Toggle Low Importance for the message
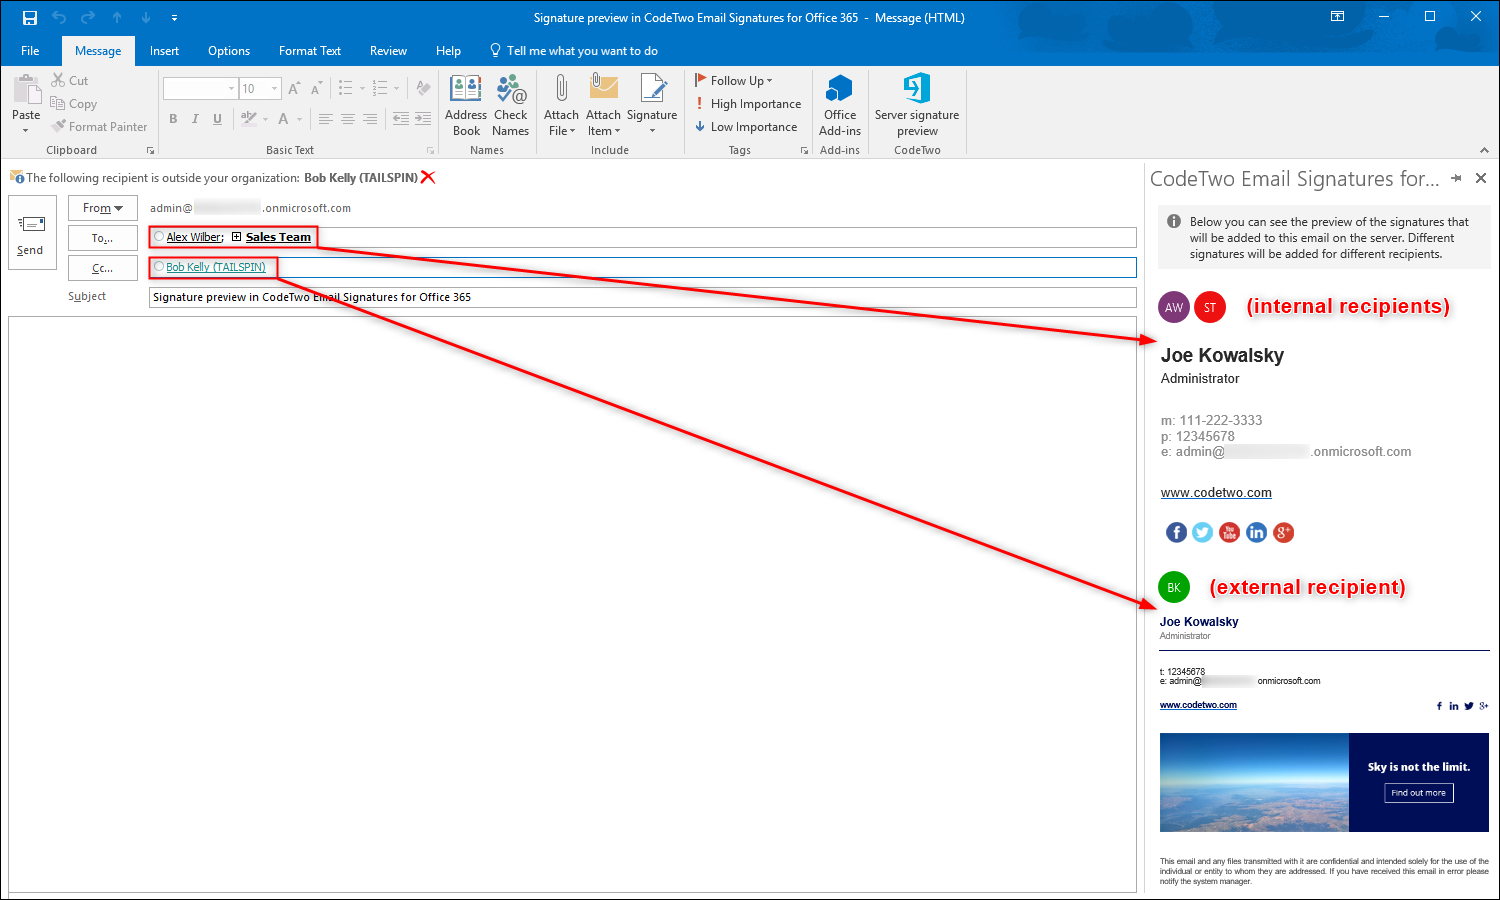 [x=746, y=127]
